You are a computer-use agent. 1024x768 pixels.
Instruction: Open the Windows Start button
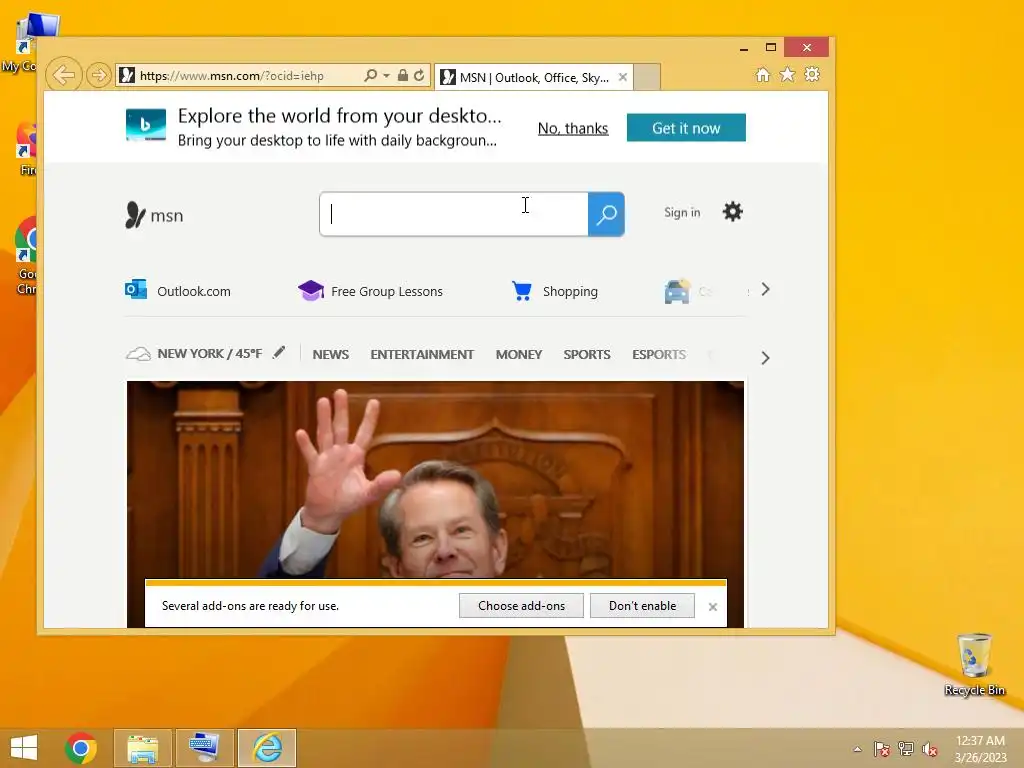[x=24, y=748]
